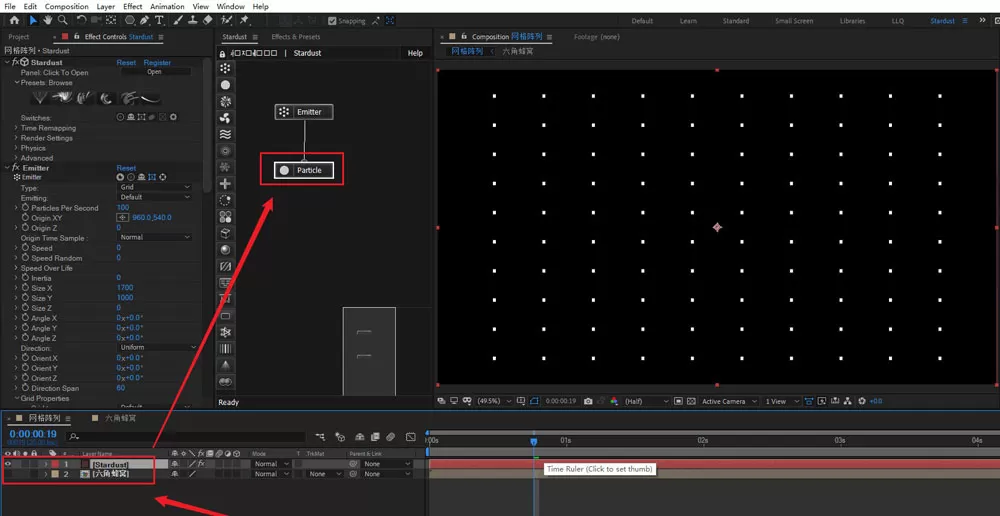Expand the Physics section

point(17,148)
